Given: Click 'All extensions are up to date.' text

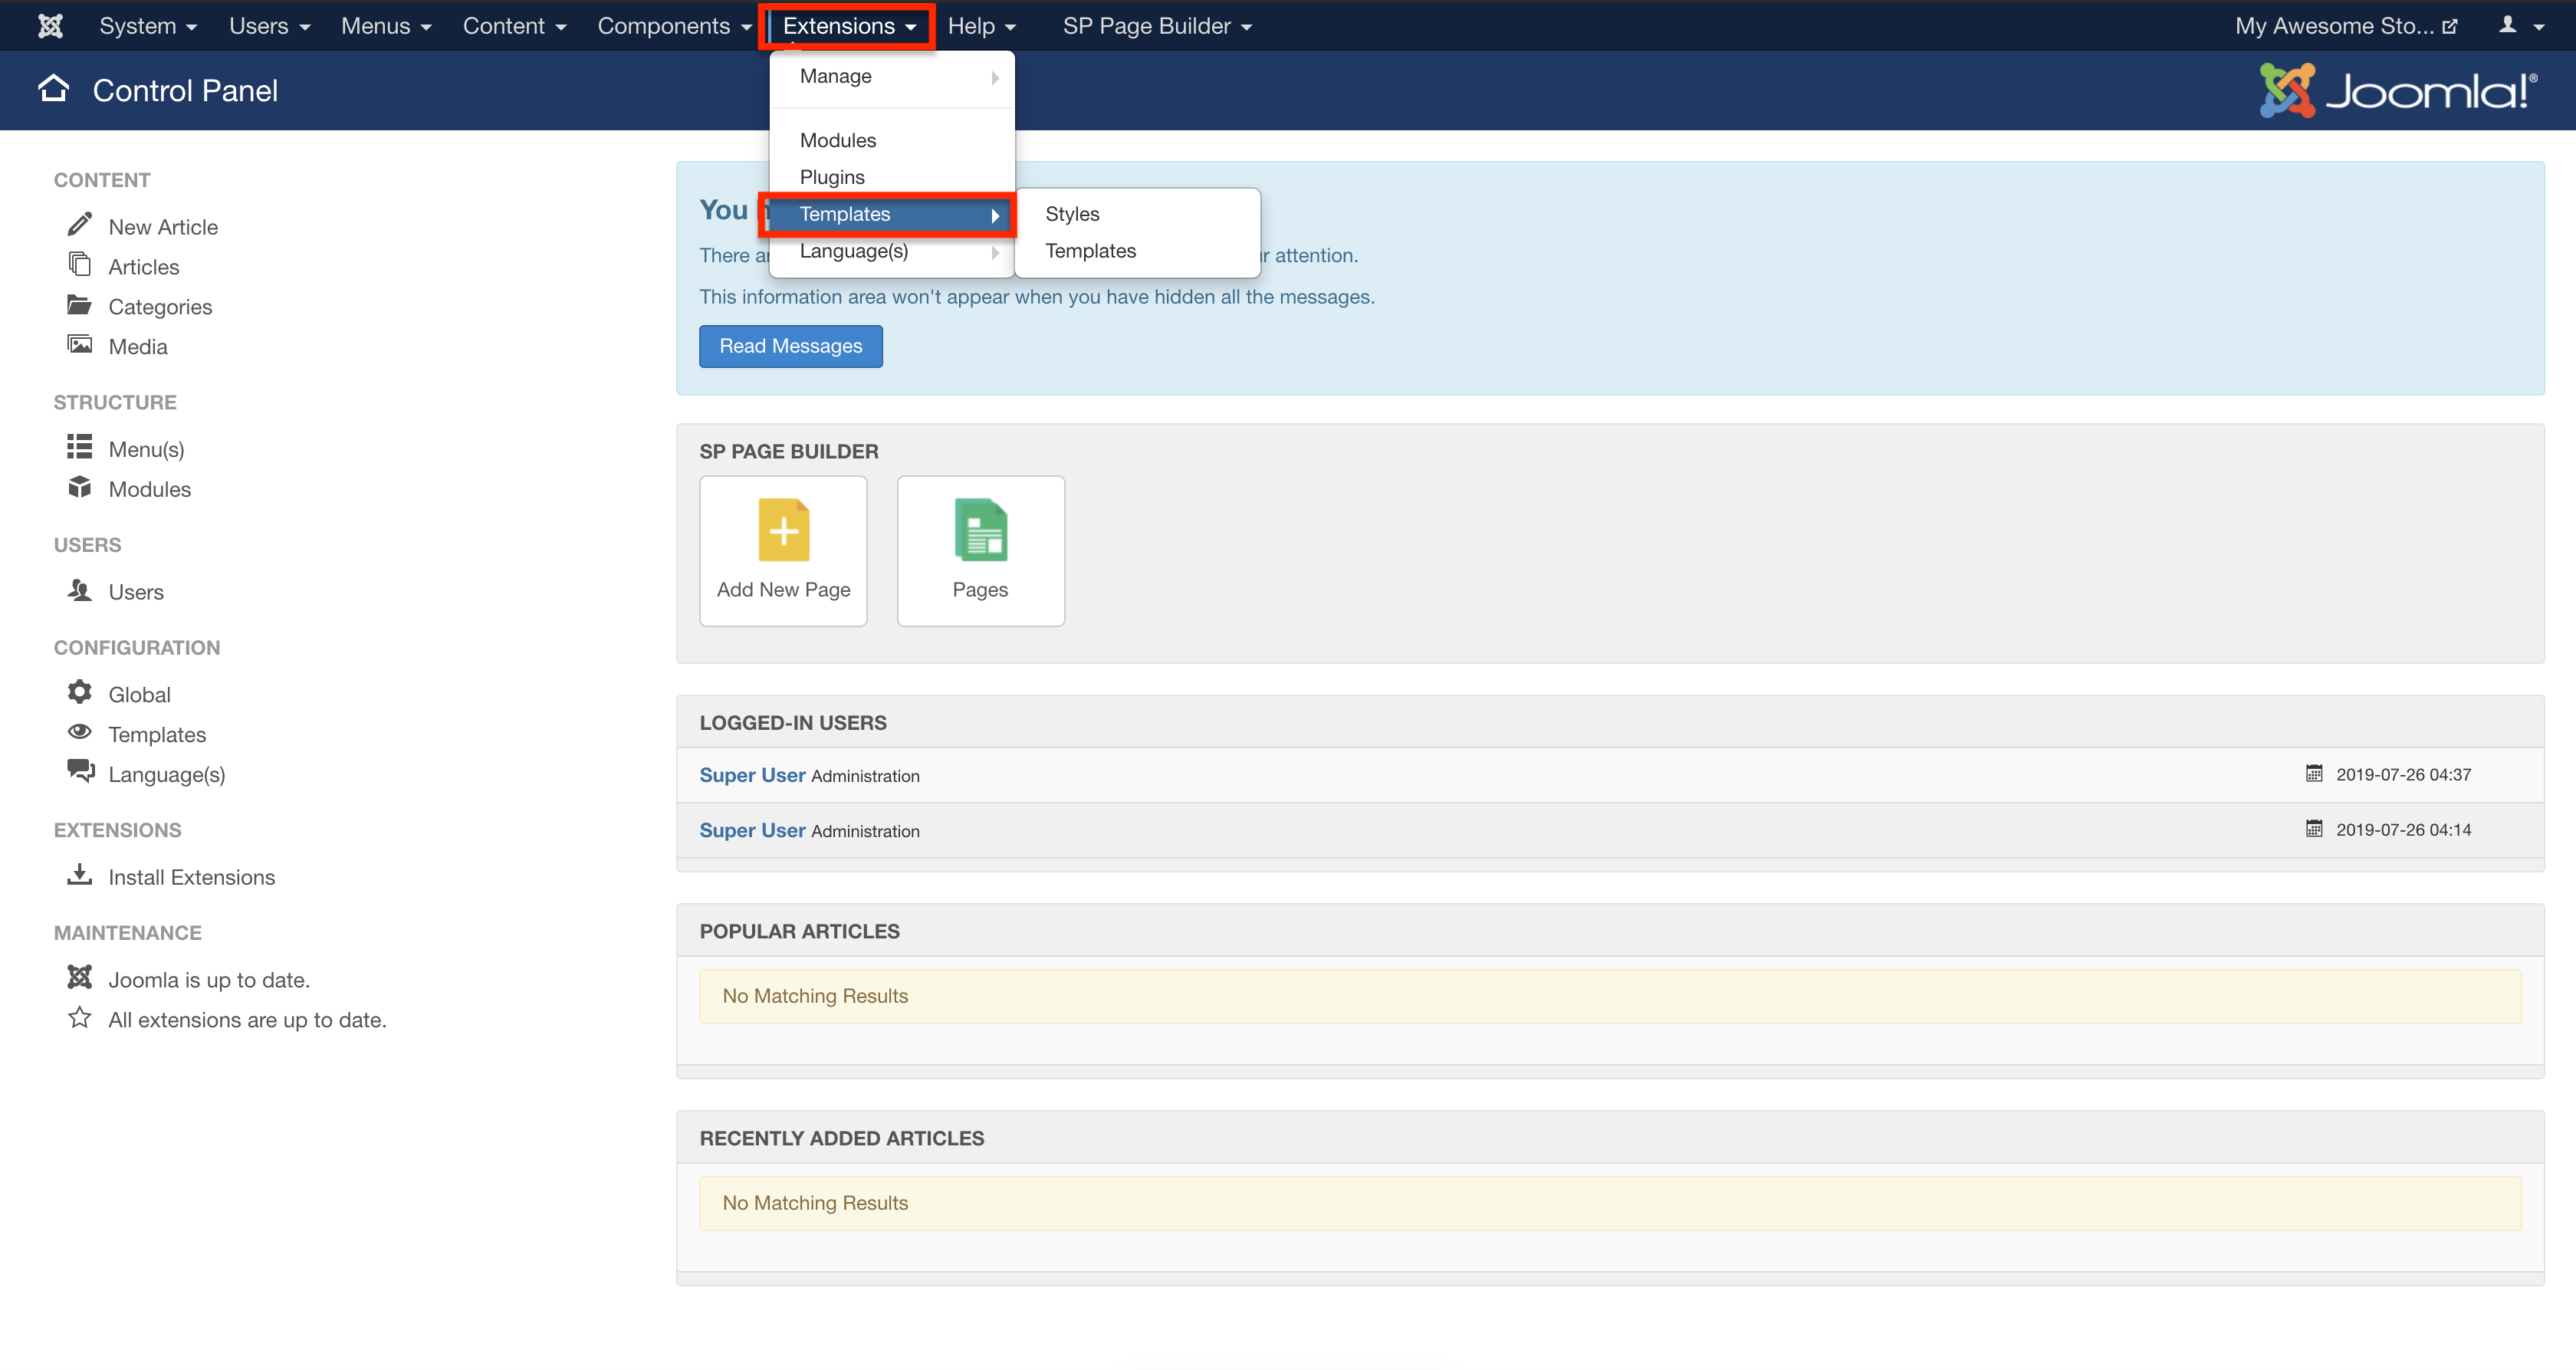Looking at the screenshot, I should [247, 1020].
